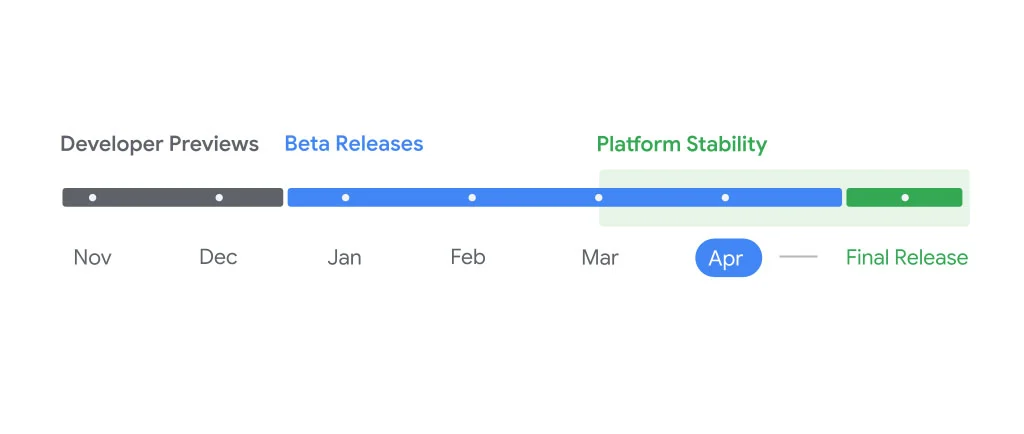Select the timeline dot above Jan
The image size is (1024, 434).
click(345, 198)
